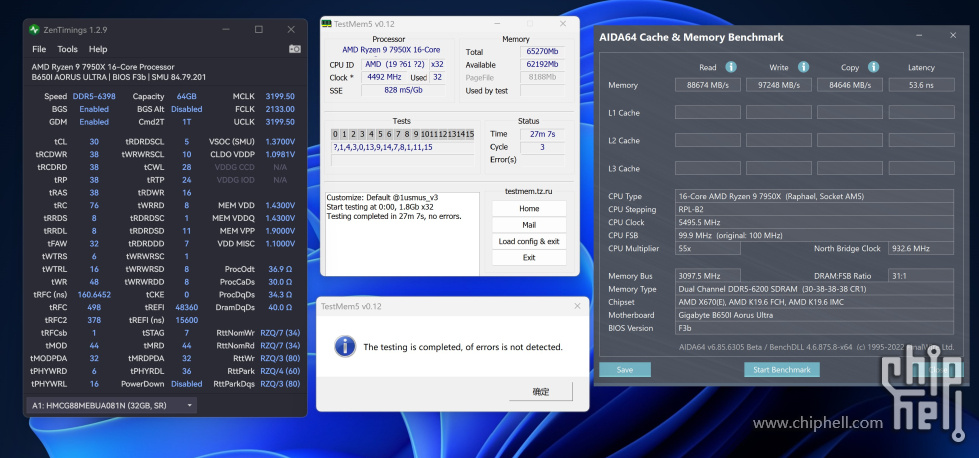Click Load config & exit button
This screenshot has height=458, width=979.
[529, 241]
